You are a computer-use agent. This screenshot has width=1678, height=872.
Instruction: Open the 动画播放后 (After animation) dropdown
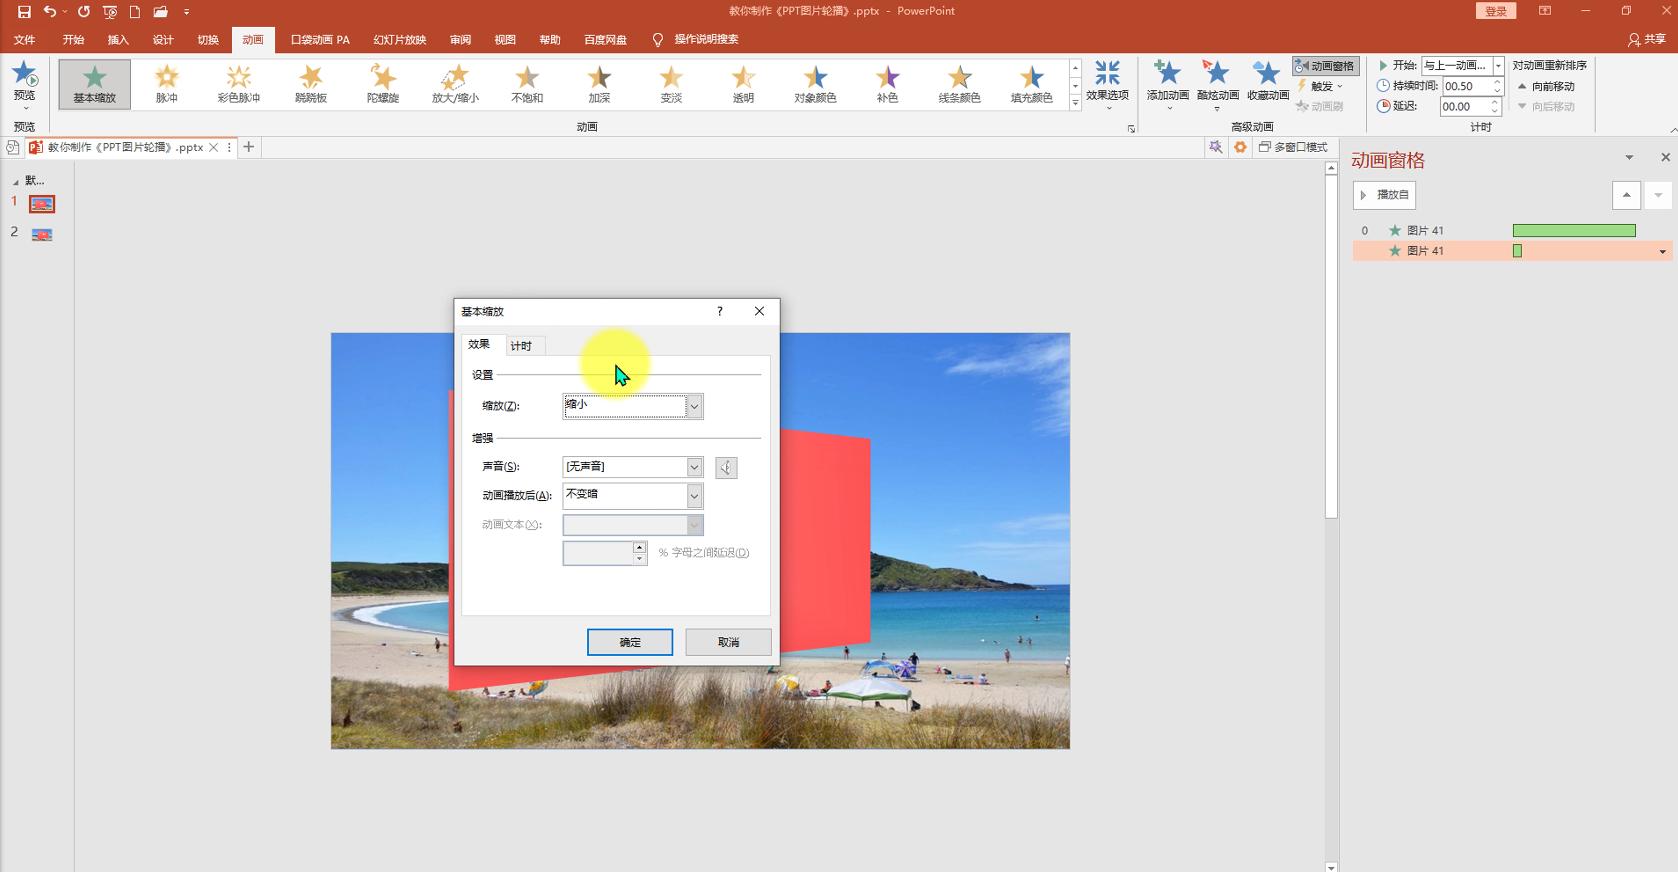(x=694, y=496)
